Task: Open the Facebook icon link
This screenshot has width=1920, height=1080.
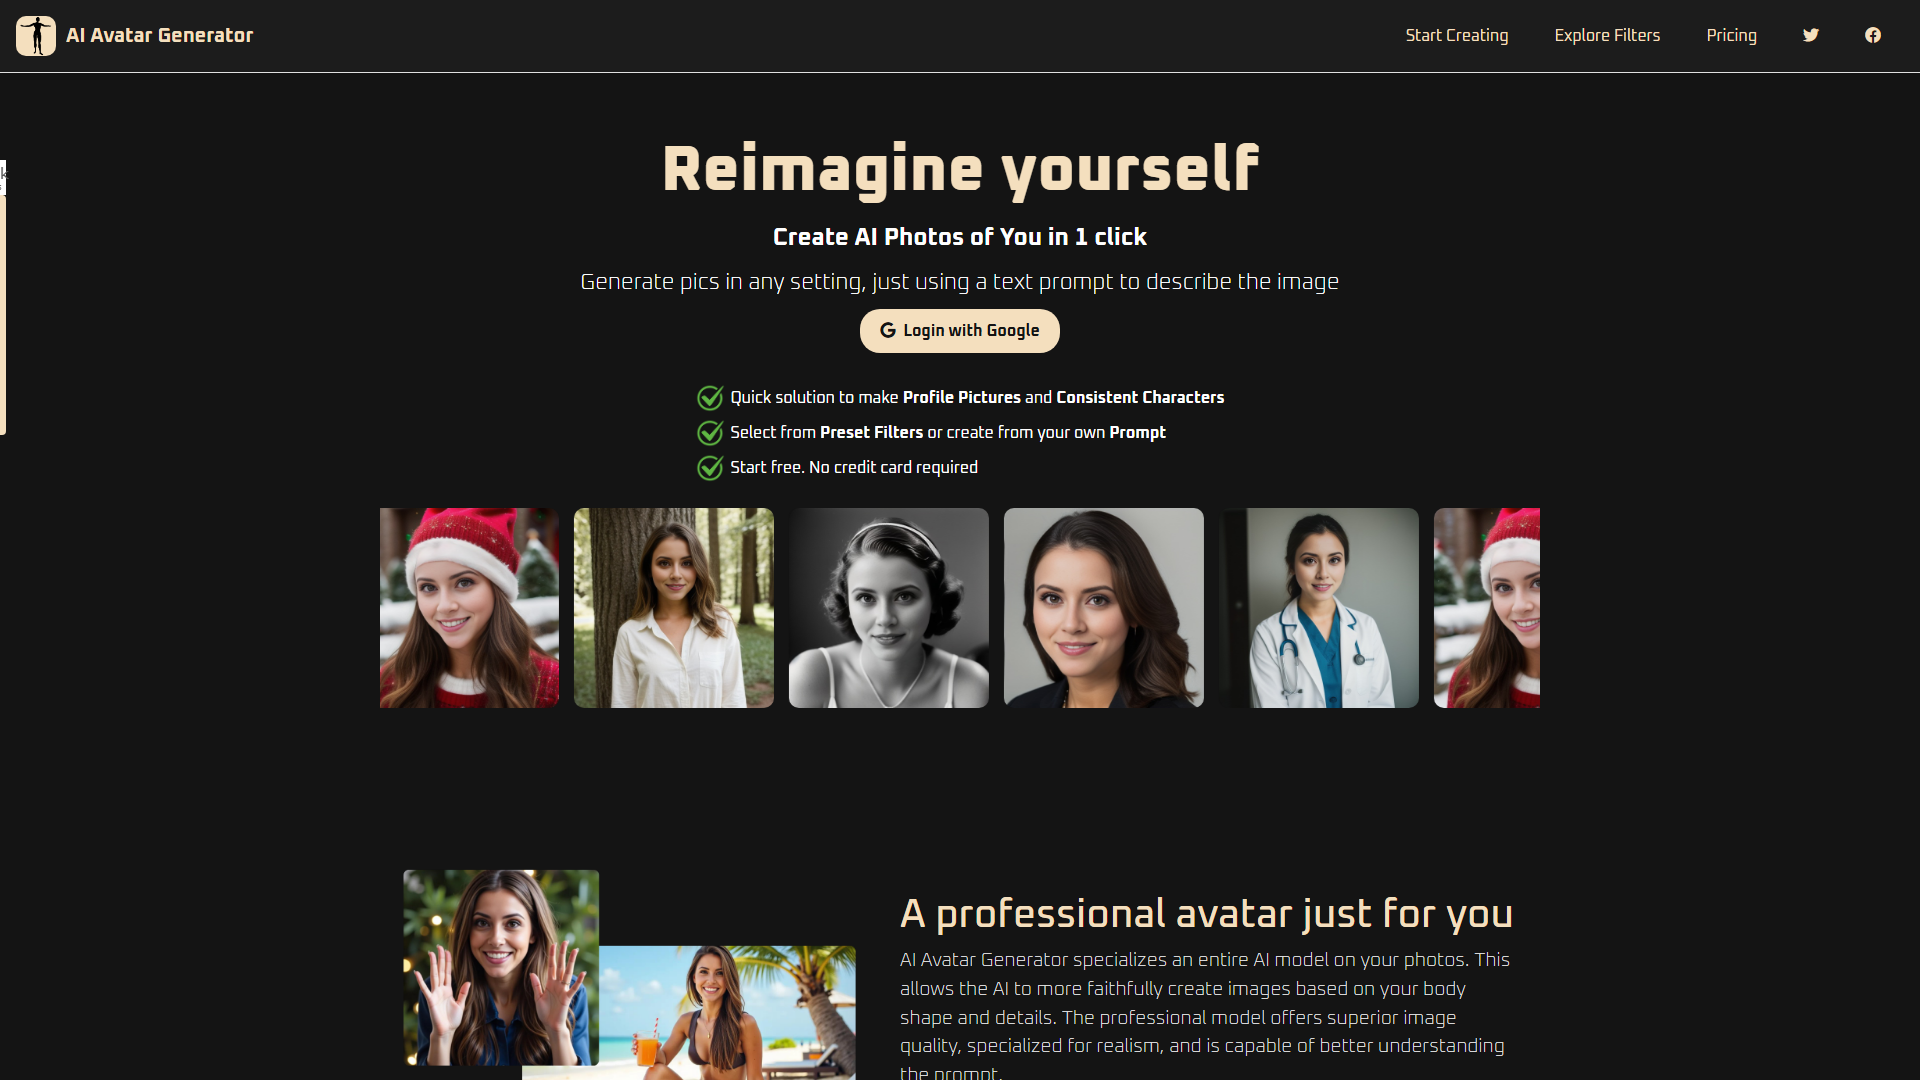Action: [x=1873, y=35]
